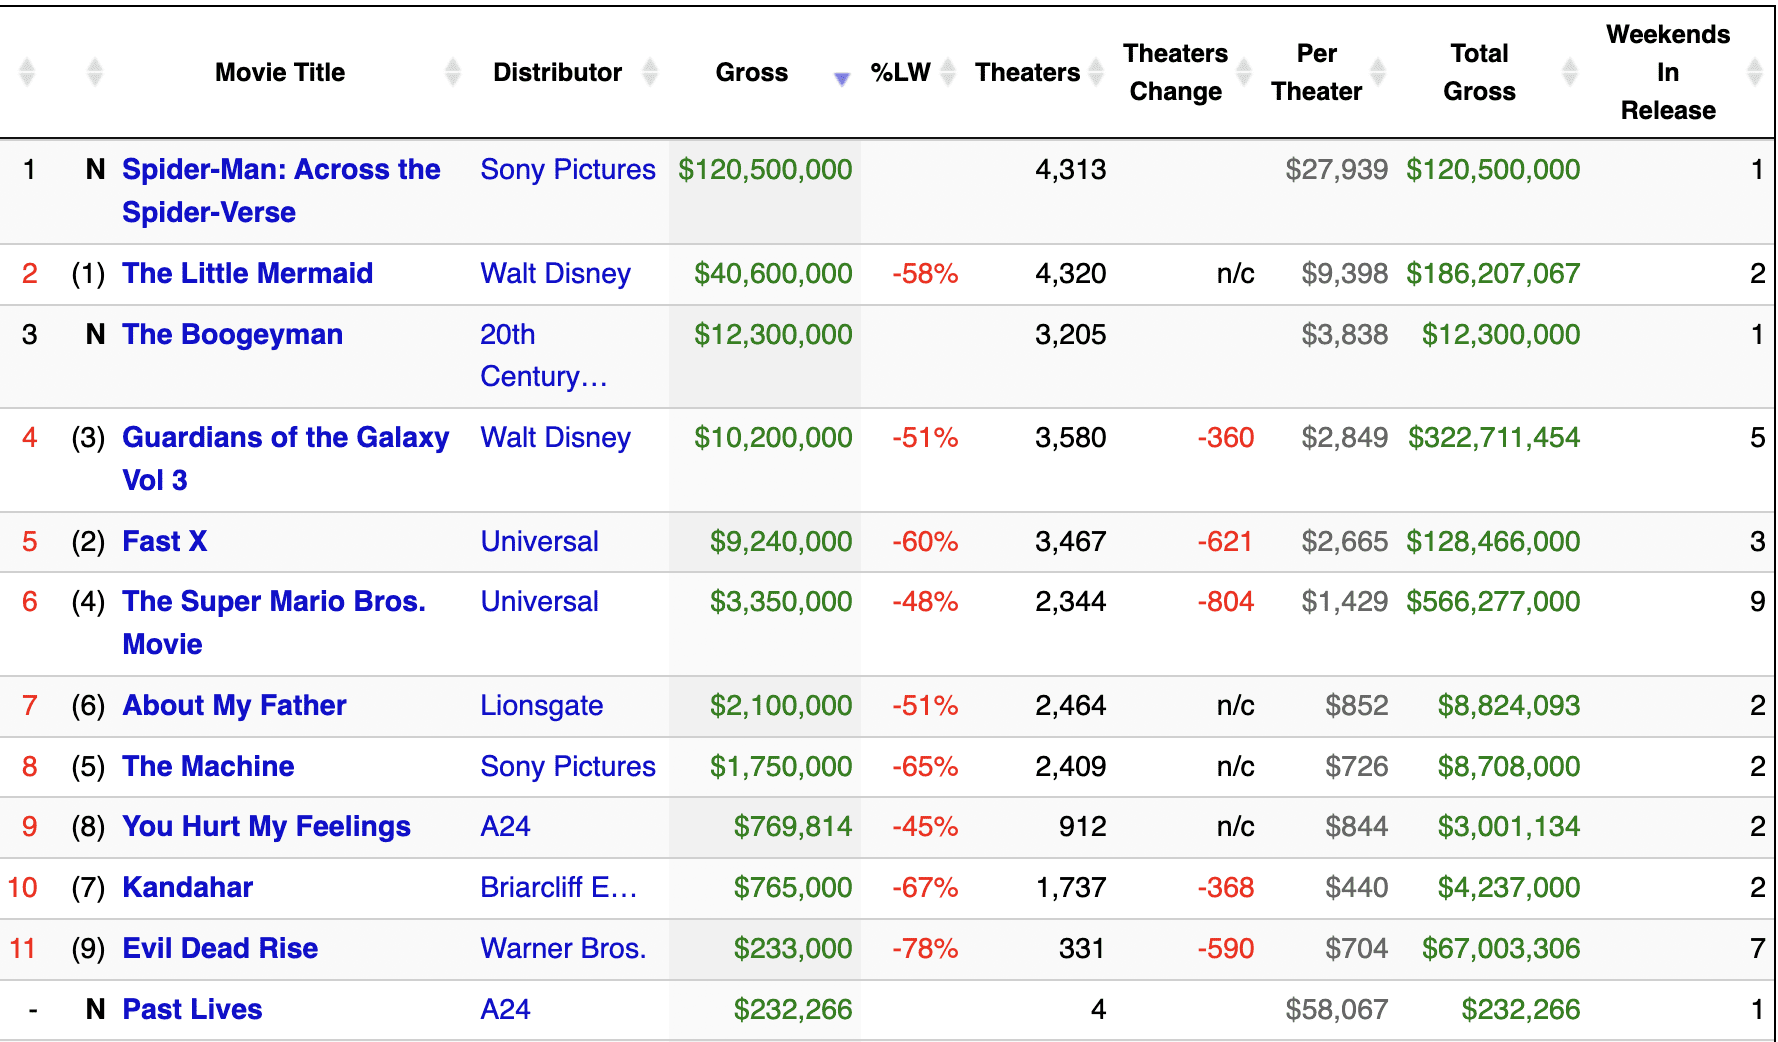Click the blue Gross descending sort arrow

[x=842, y=78]
